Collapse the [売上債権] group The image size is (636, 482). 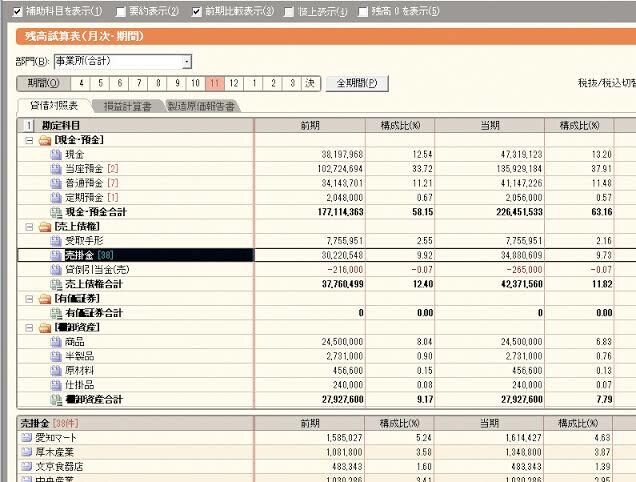coord(29,227)
